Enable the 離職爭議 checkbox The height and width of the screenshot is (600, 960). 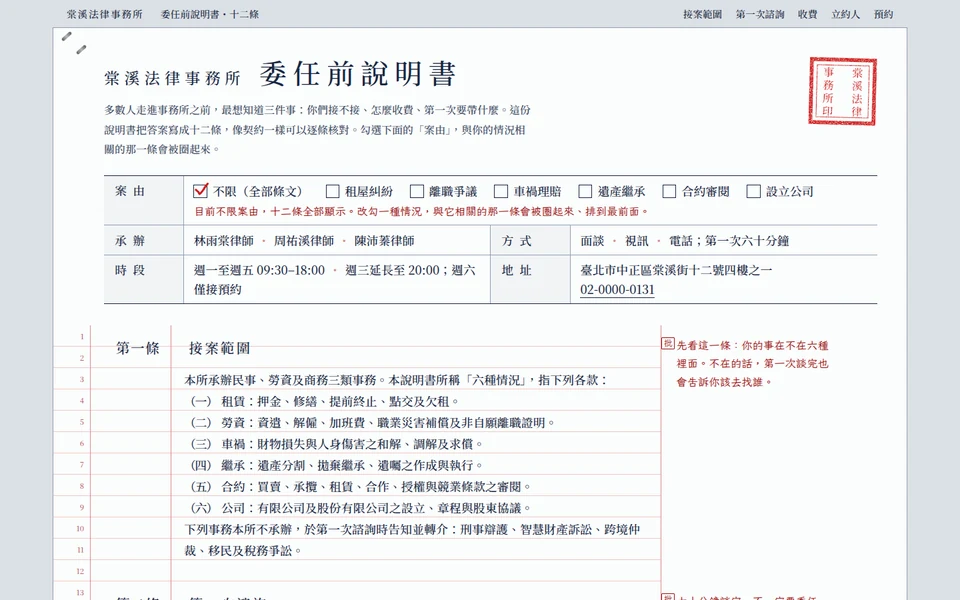[417, 192]
